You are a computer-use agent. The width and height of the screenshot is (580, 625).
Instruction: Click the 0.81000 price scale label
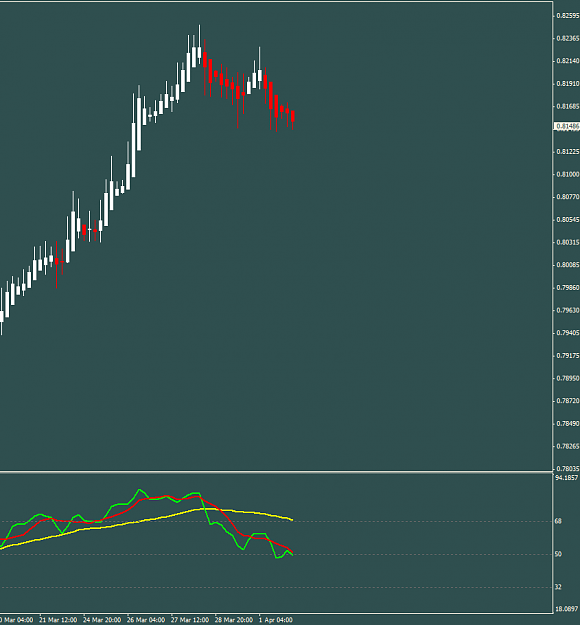(x=568, y=174)
